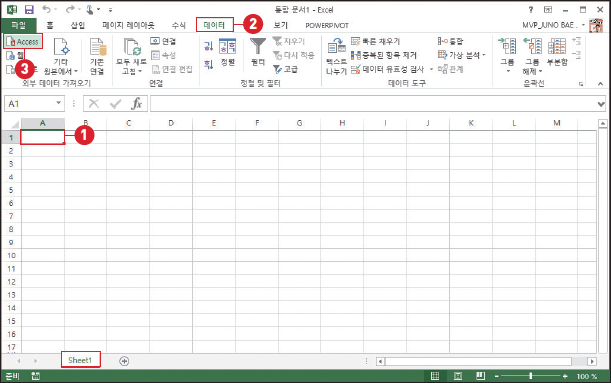Import data from Access

point(23,42)
